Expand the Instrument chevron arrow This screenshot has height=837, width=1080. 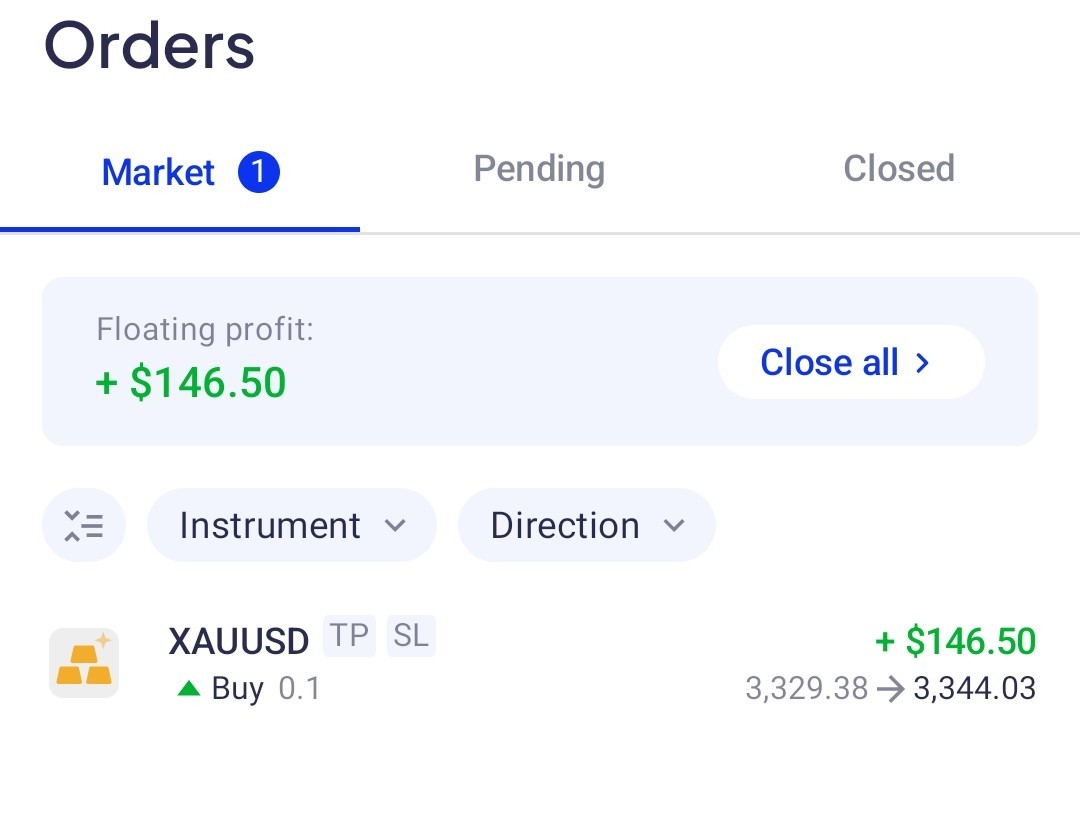pos(395,526)
